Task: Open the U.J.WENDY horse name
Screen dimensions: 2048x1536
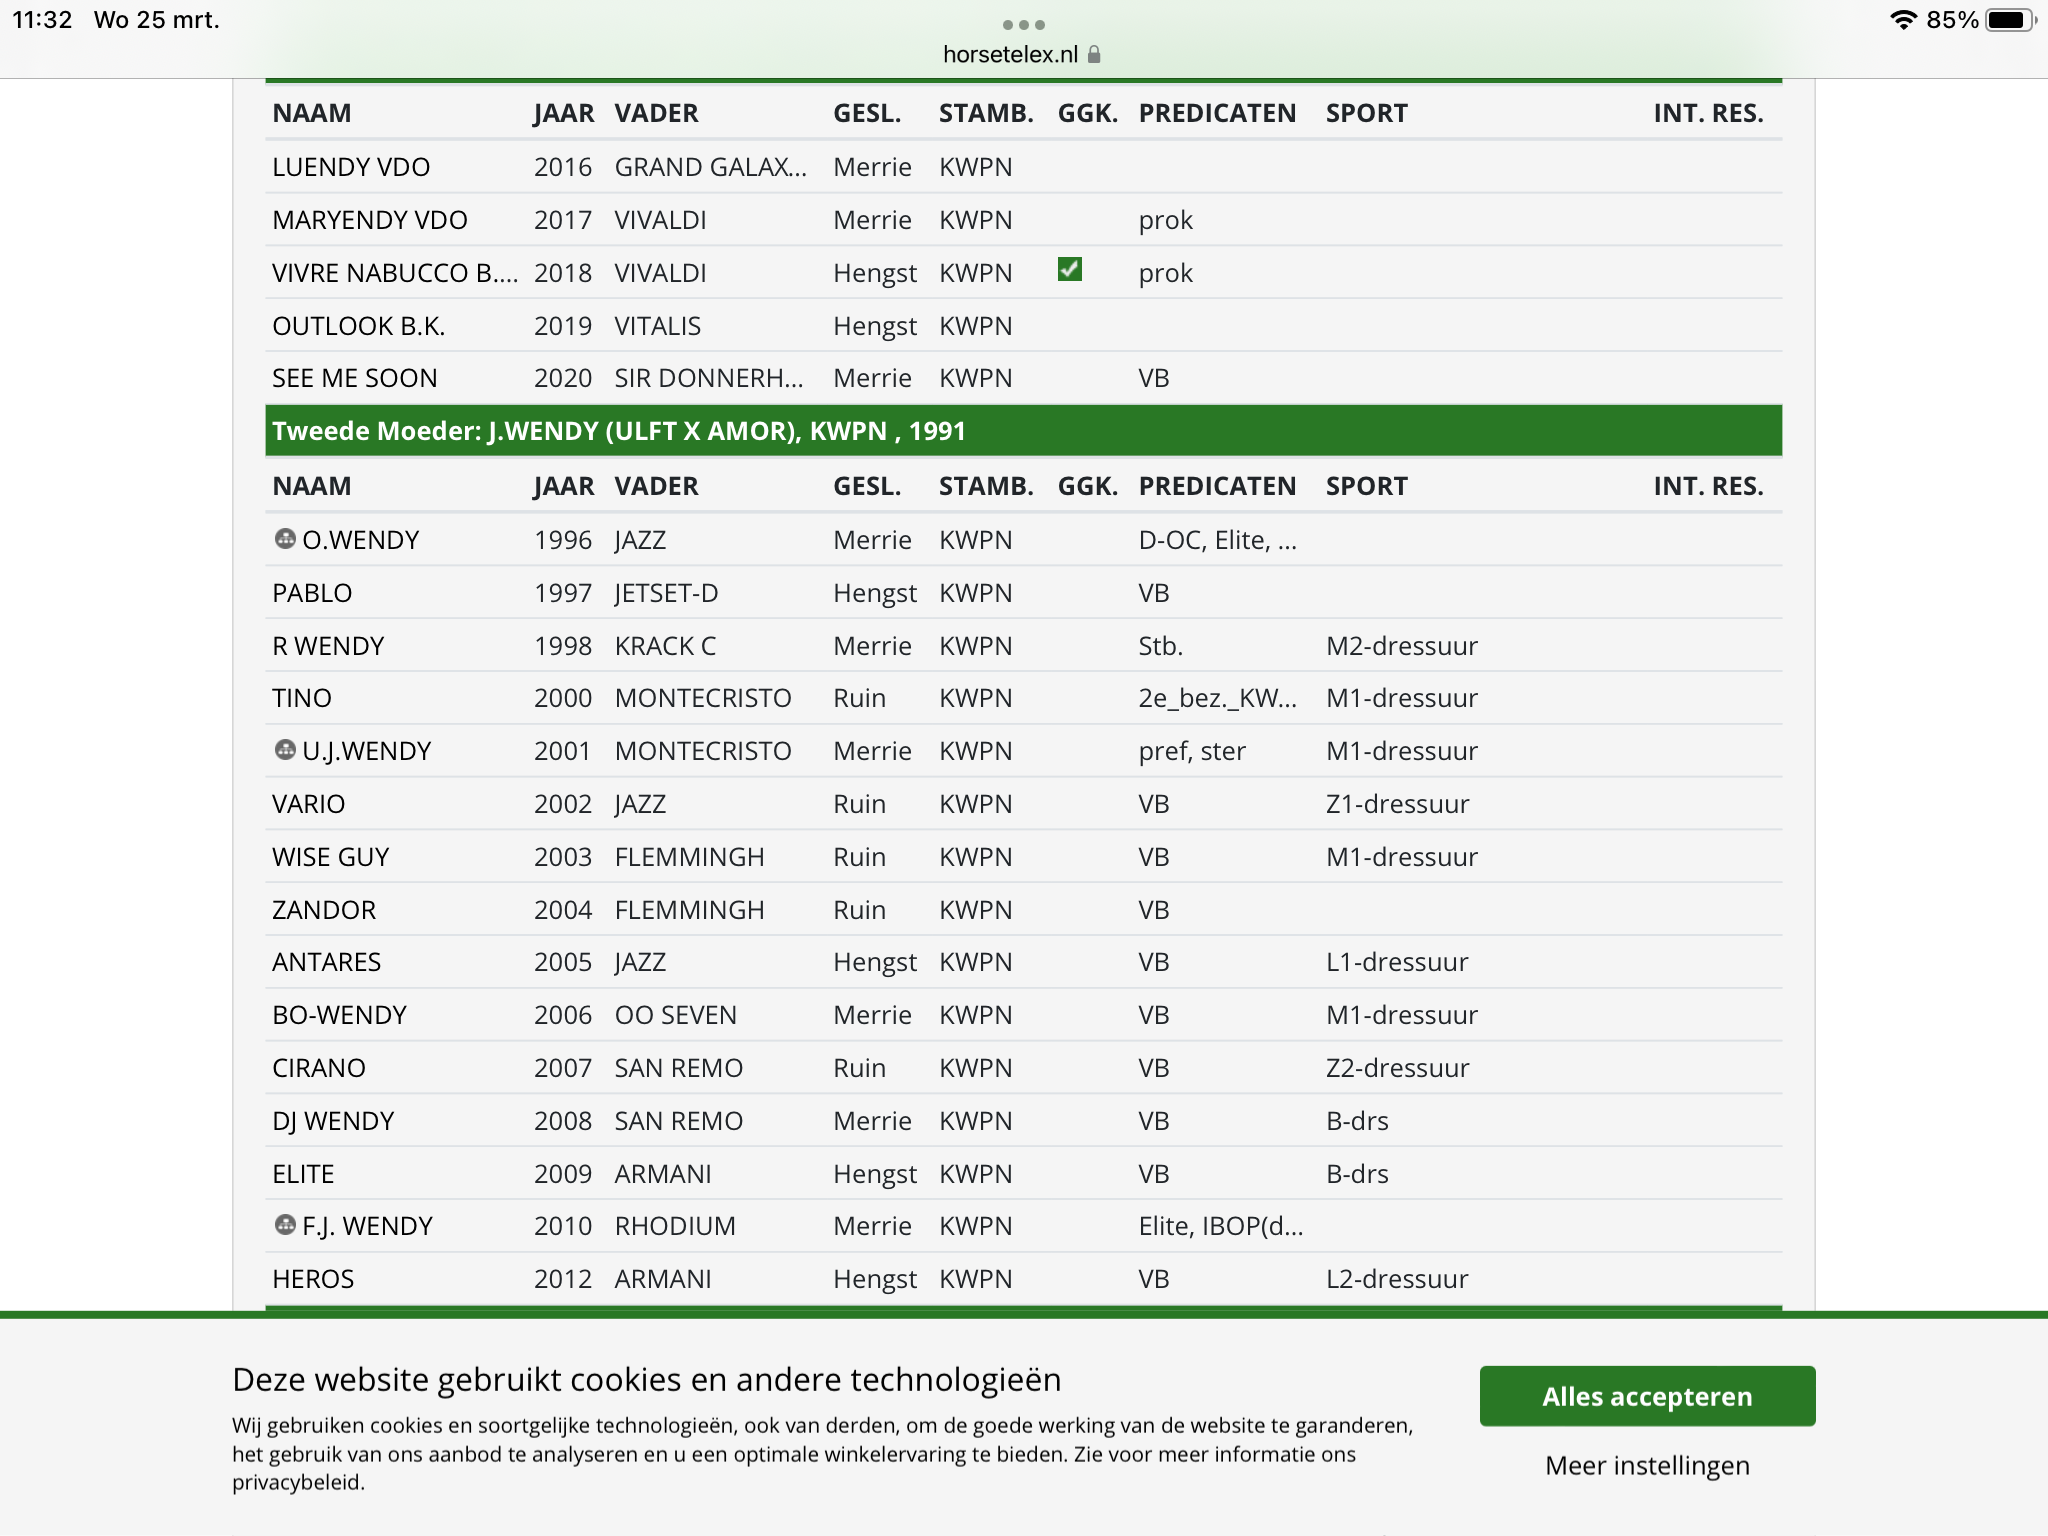Action: [x=367, y=751]
